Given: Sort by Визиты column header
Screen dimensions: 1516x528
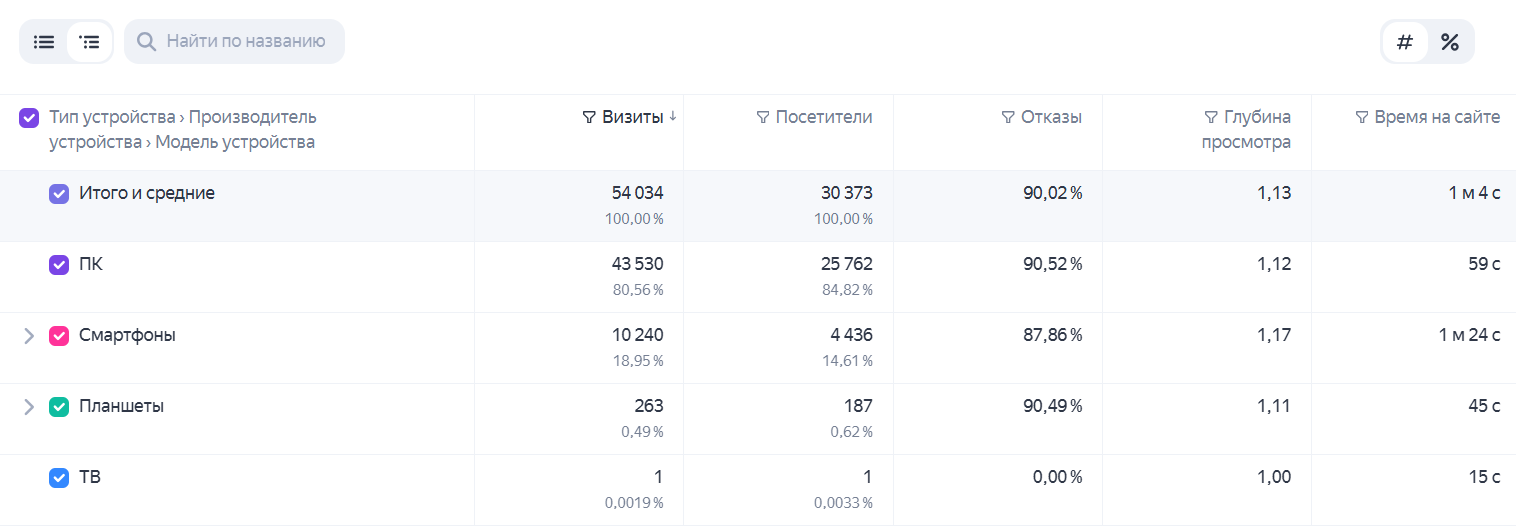Looking at the screenshot, I should tap(633, 117).
